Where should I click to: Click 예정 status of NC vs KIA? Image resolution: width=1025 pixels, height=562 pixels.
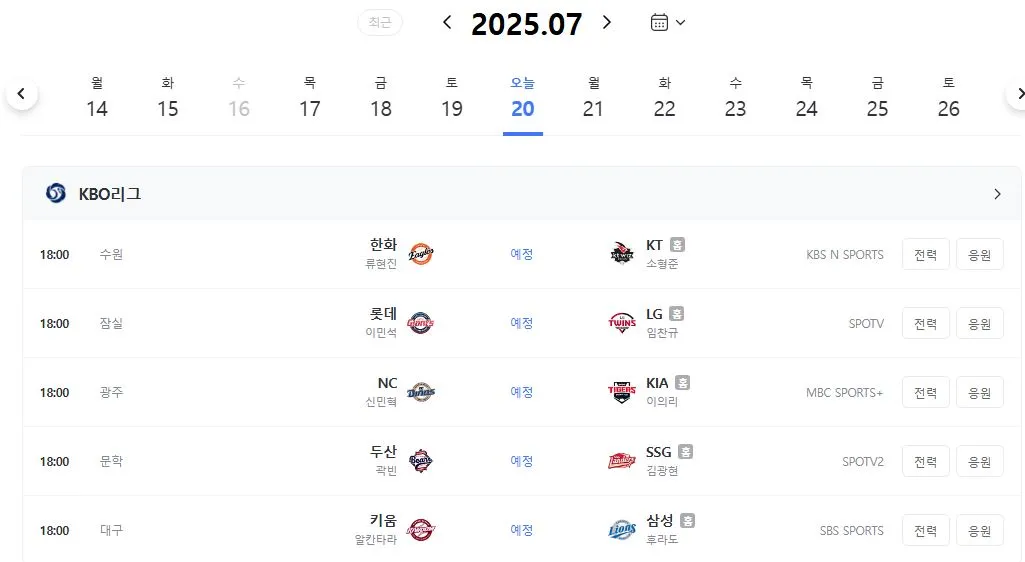(522, 392)
